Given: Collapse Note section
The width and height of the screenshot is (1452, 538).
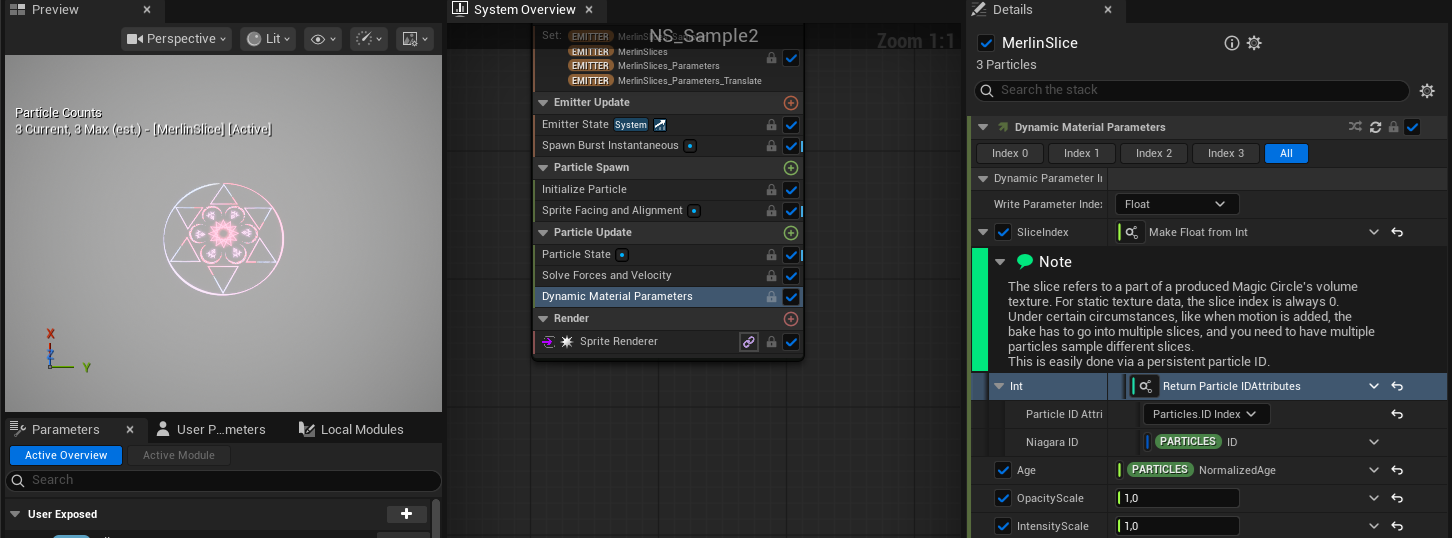Looking at the screenshot, I should (999, 262).
